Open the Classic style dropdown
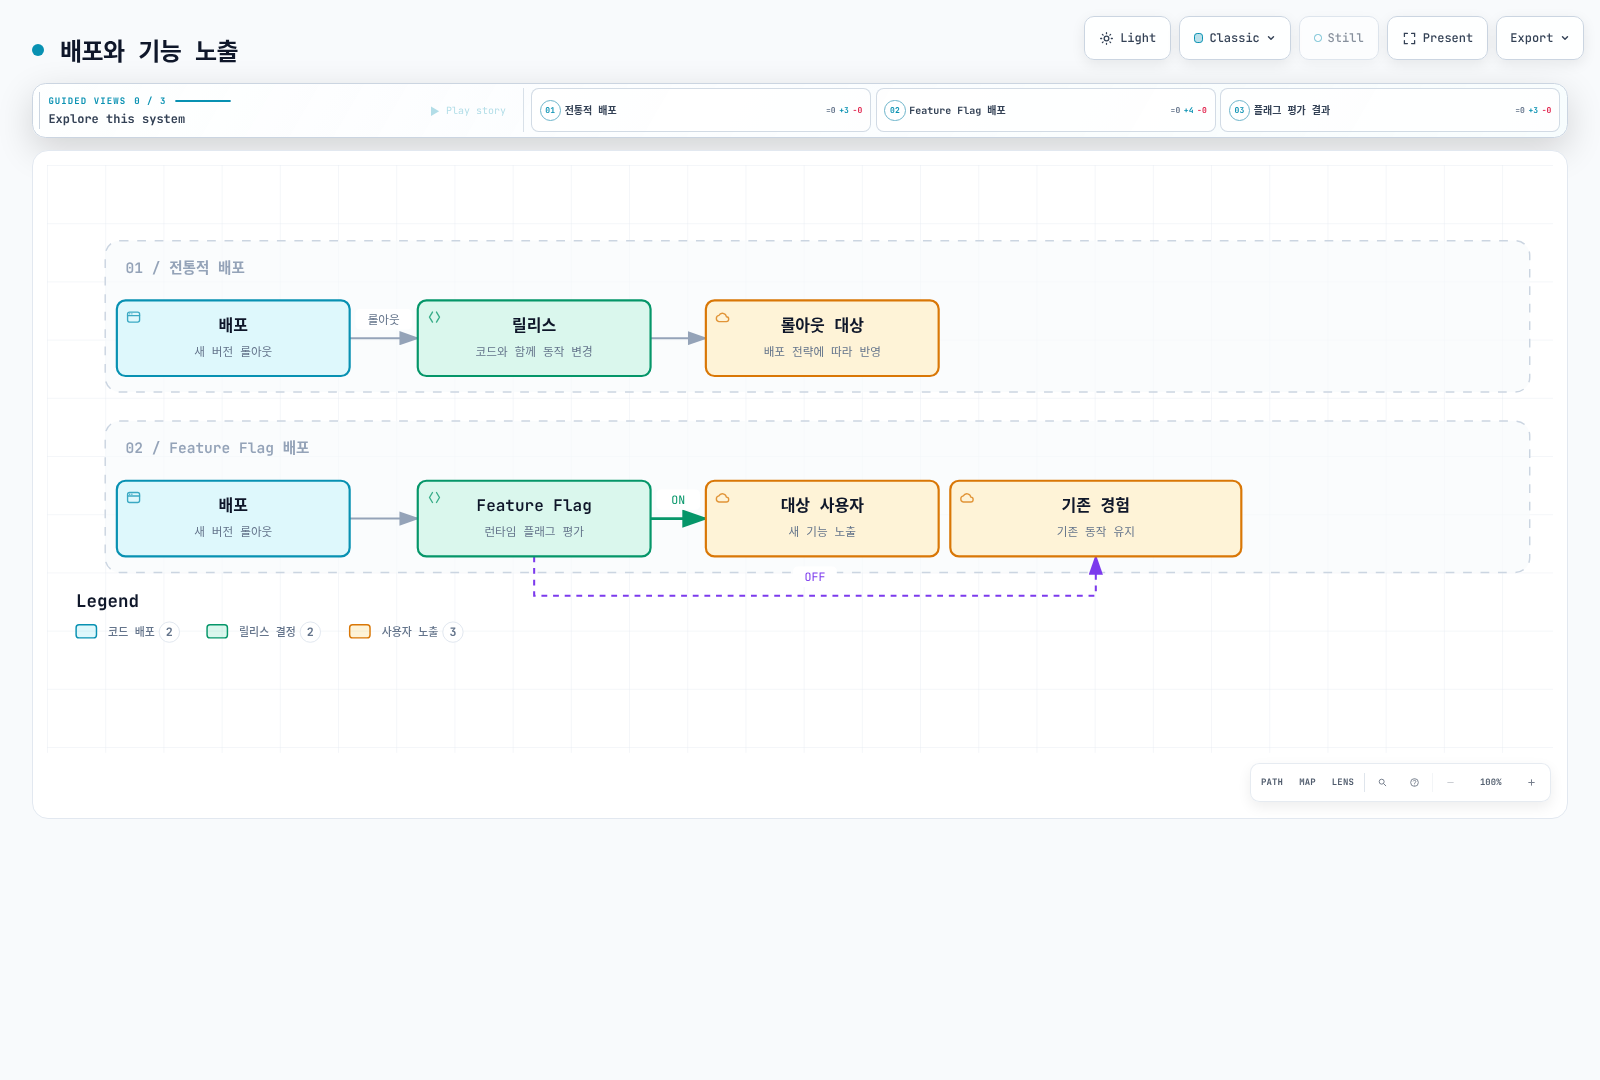Viewport: 1600px width, 1080px height. pos(1235,38)
